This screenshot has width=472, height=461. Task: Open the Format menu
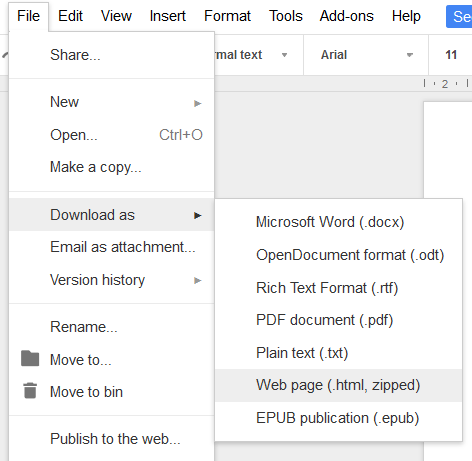click(x=227, y=16)
